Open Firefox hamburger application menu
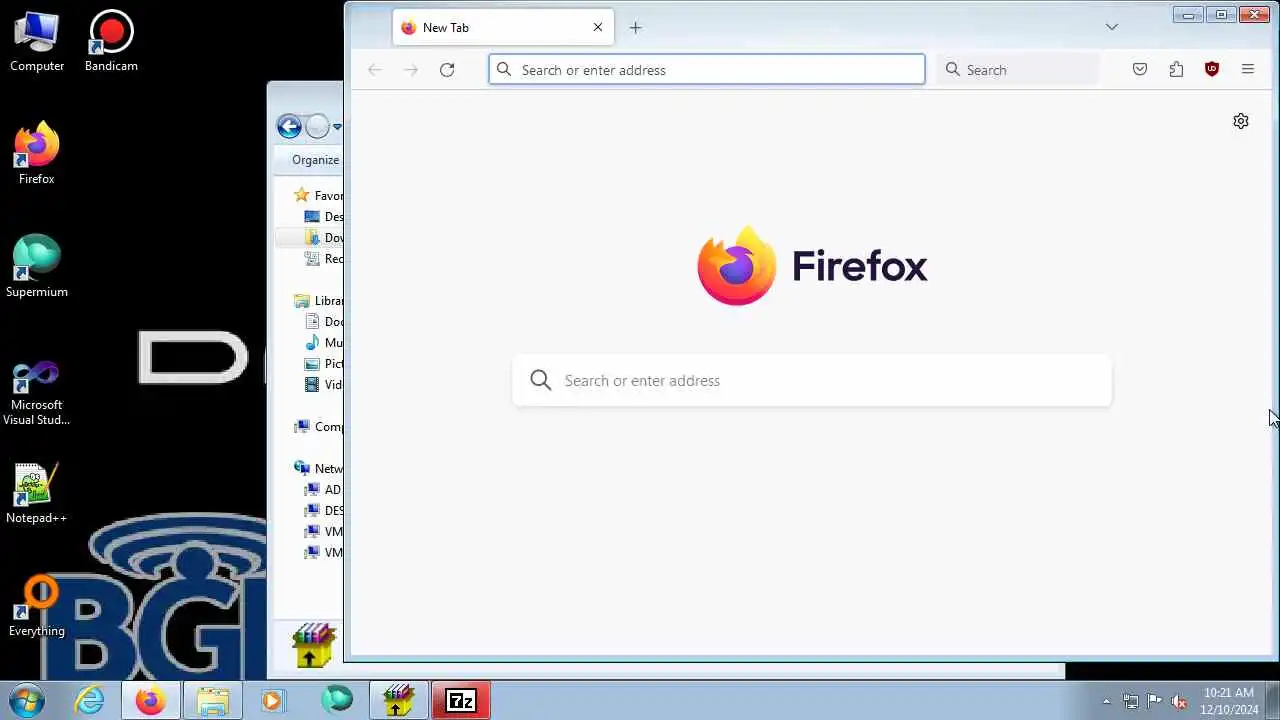 pyautogui.click(x=1248, y=70)
